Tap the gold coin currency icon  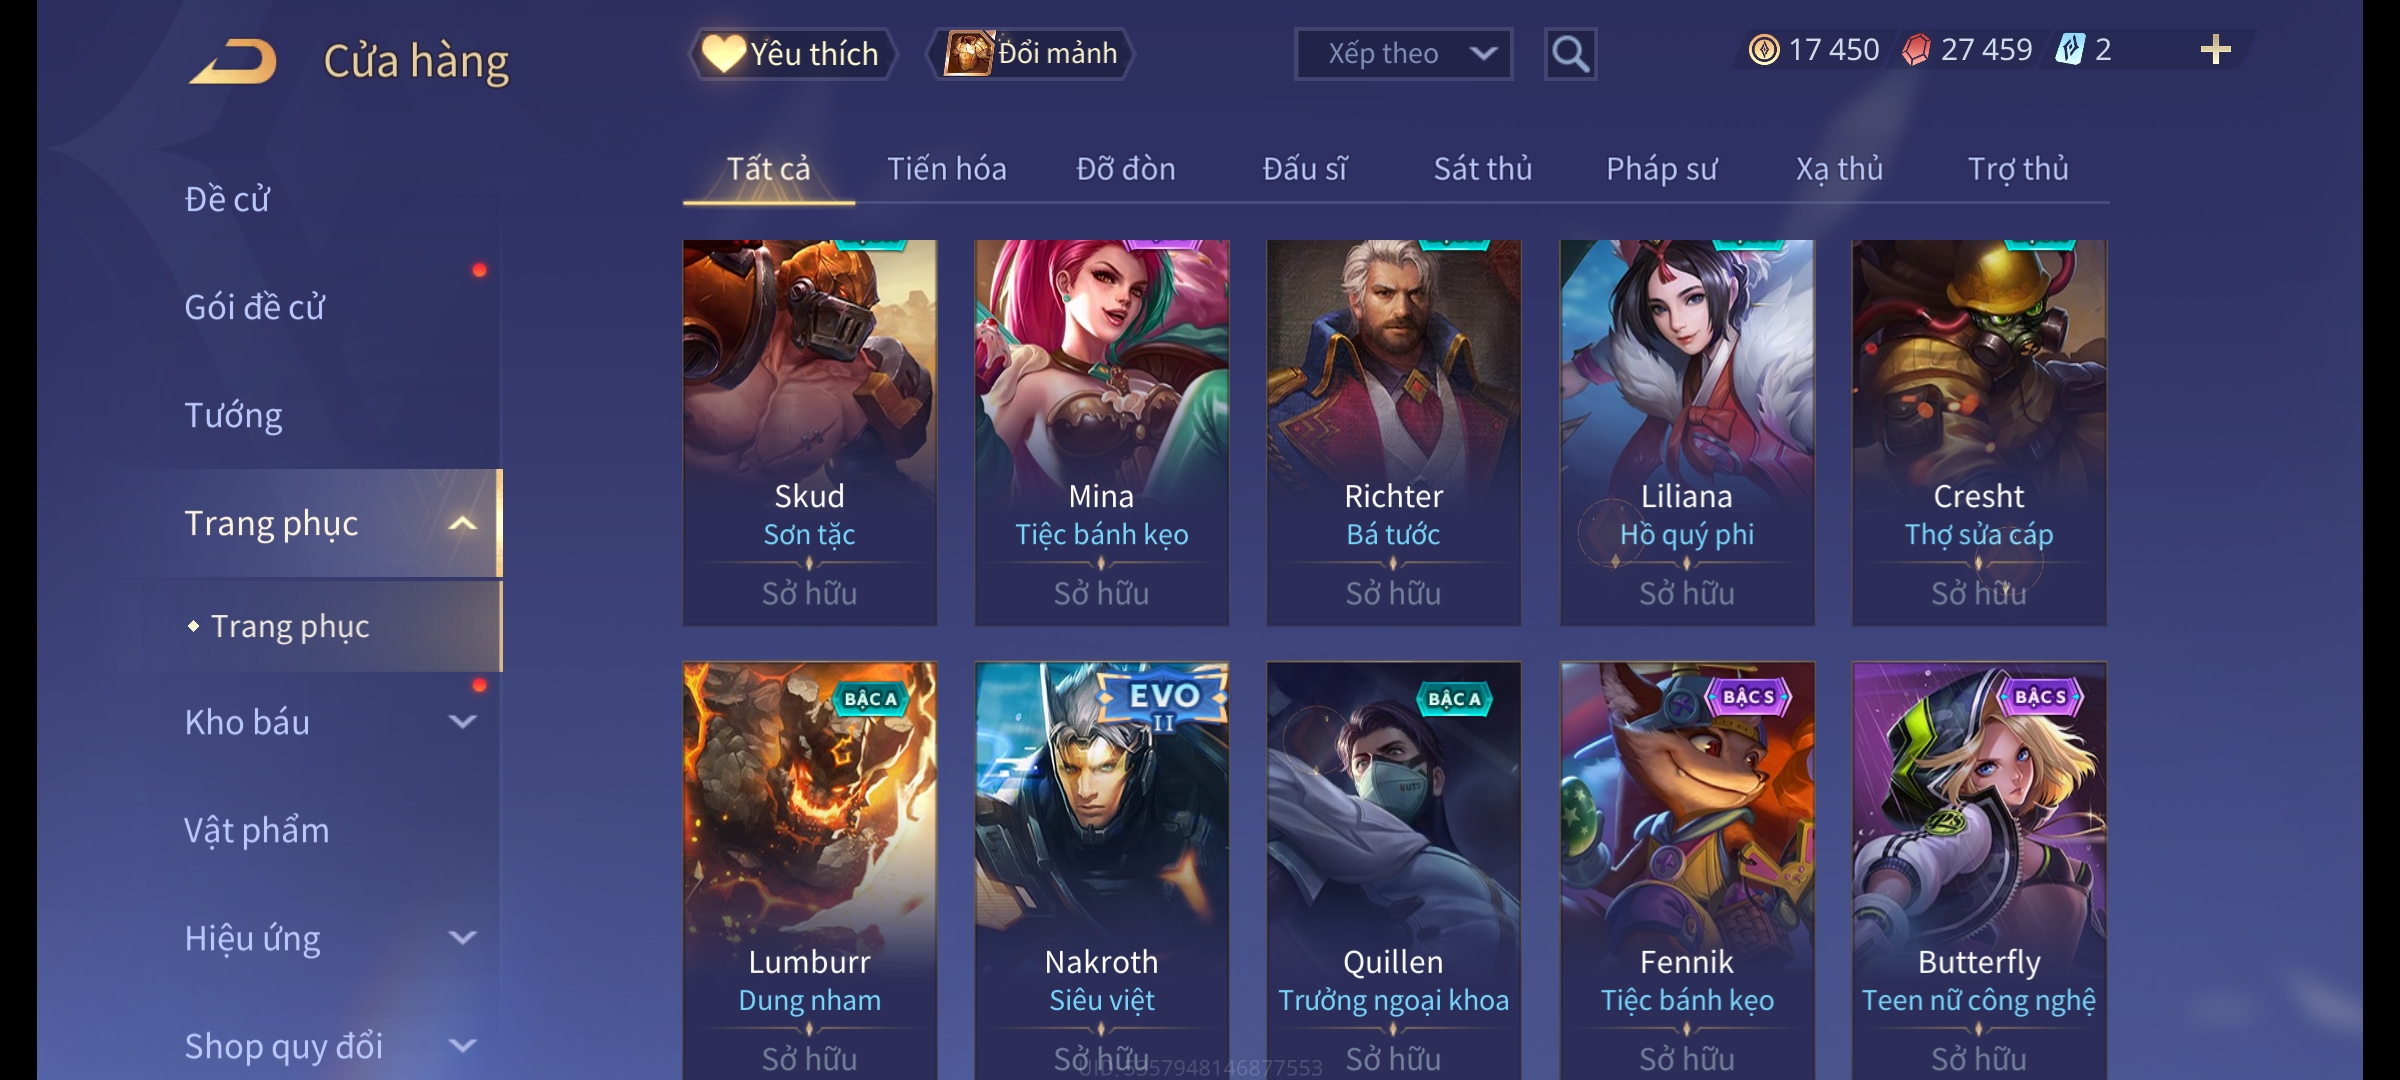[x=1764, y=50]
